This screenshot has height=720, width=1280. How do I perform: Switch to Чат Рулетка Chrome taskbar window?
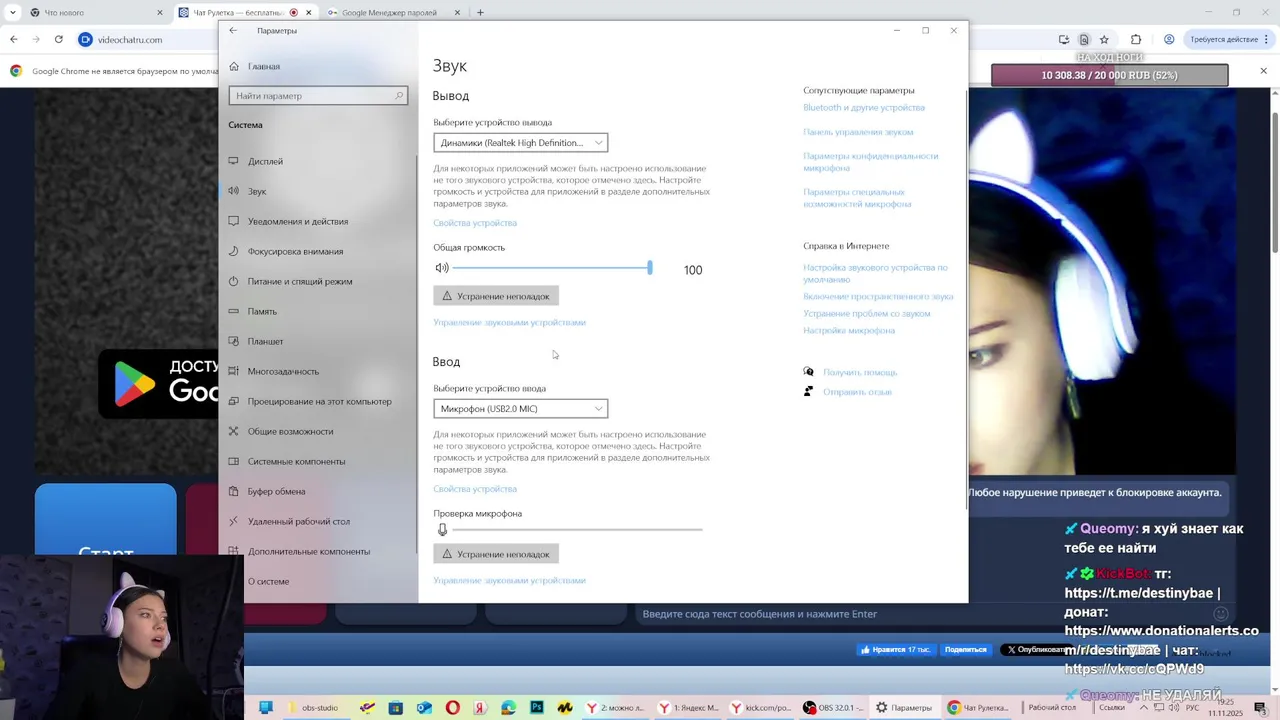pyautogui.click(x=978, y=708)
